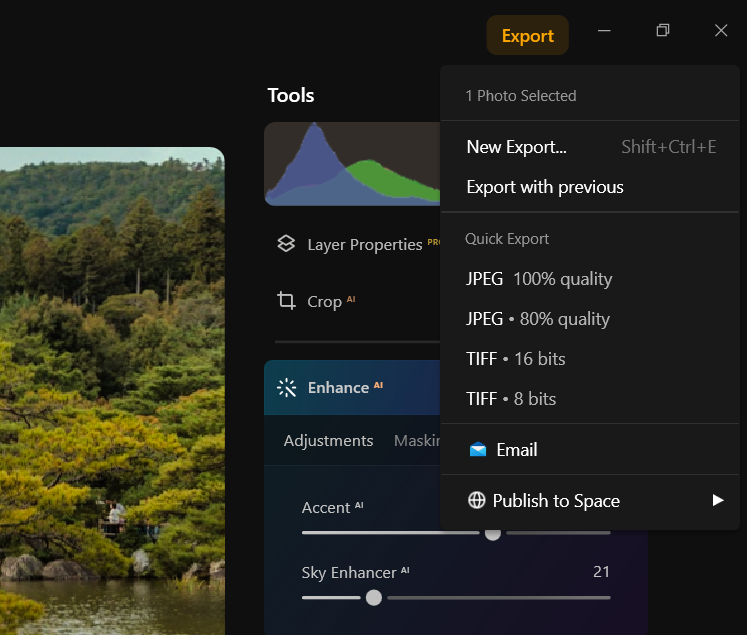Click the Crop tool icon

286,301
